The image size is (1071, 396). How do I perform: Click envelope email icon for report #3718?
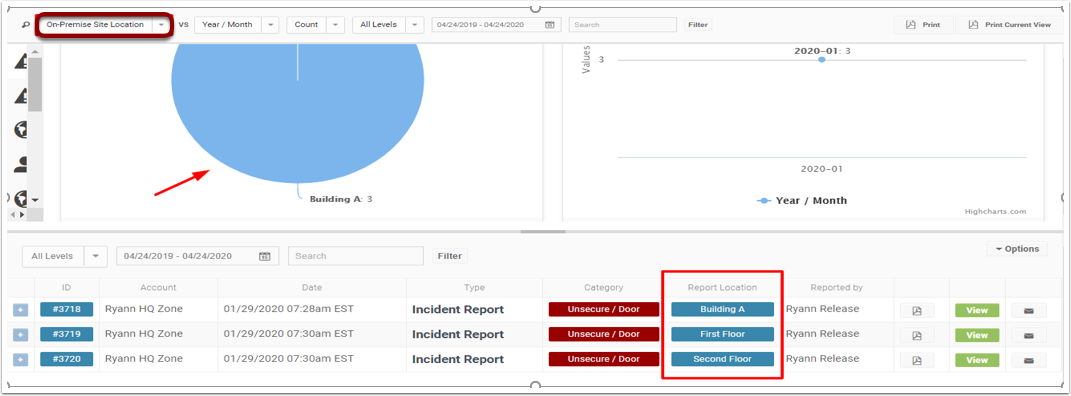1028,311
